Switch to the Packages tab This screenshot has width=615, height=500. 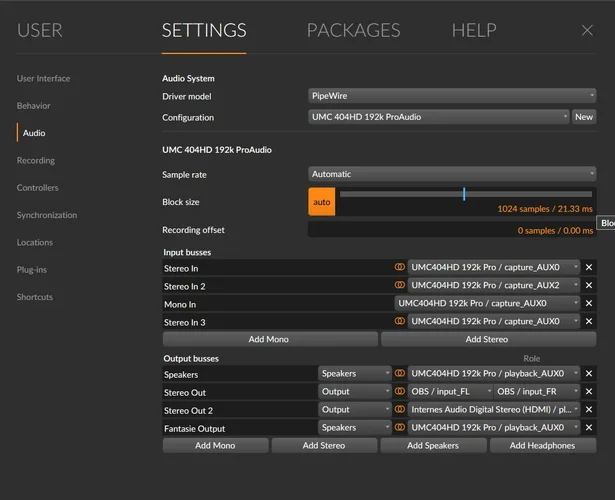[353, 31]
